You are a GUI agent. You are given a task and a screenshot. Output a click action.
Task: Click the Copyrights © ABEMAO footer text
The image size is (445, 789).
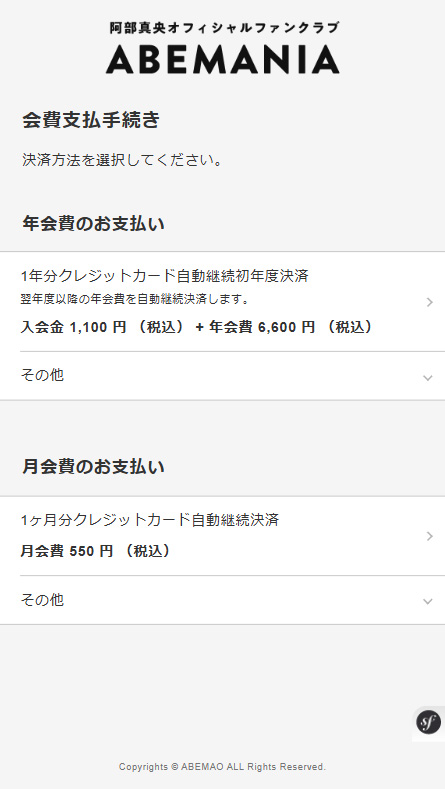pos(222,767)
